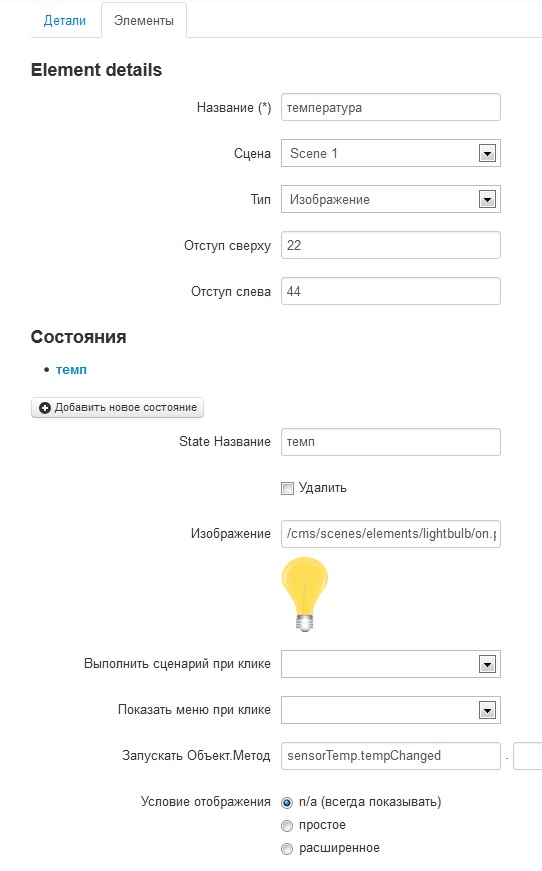The height and width of the screenshot is (871, 542).
Task: Click the Отступ сверху input field
Action: pos(391,245)
